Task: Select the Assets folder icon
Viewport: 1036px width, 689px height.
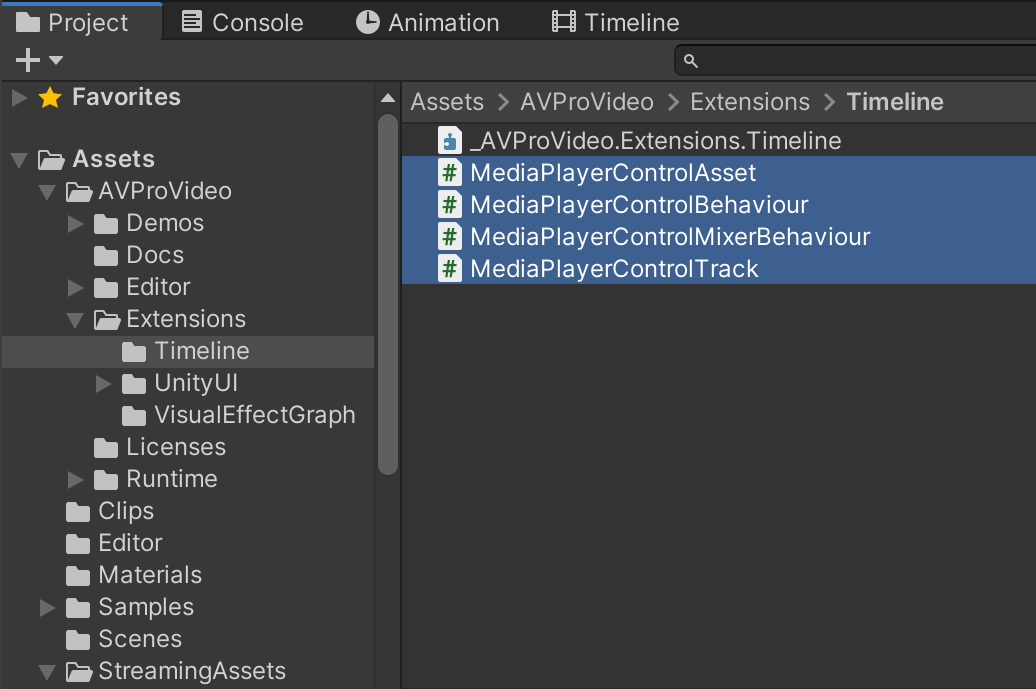Action: tap(51, 159)
